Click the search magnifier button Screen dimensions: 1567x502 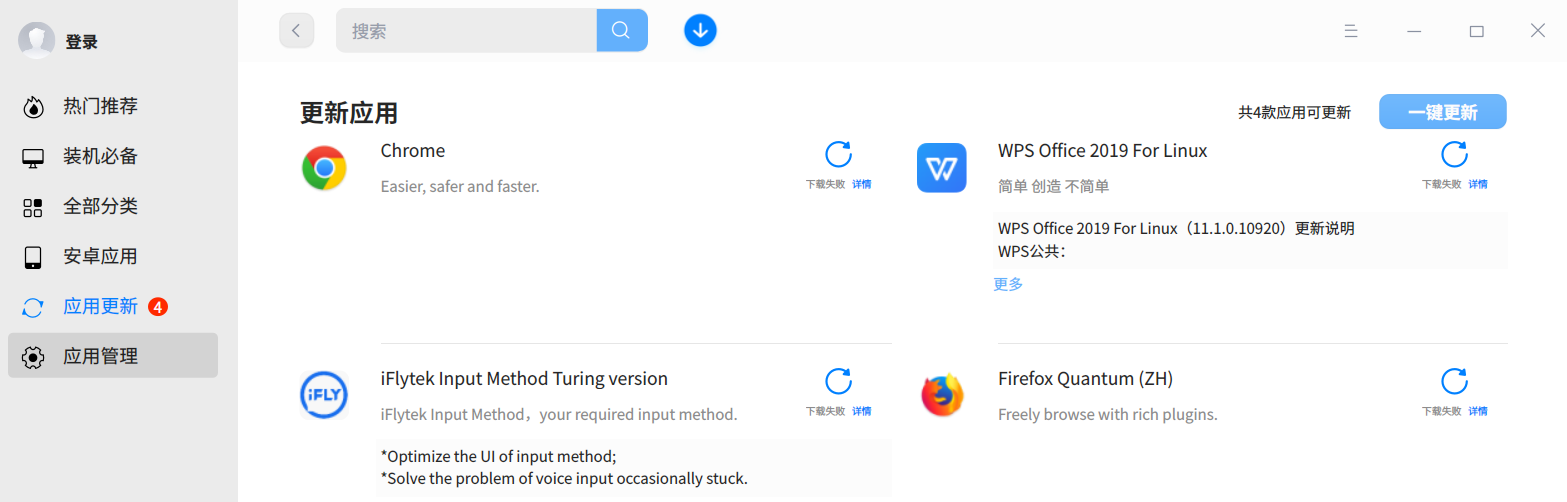coord(621,31)
